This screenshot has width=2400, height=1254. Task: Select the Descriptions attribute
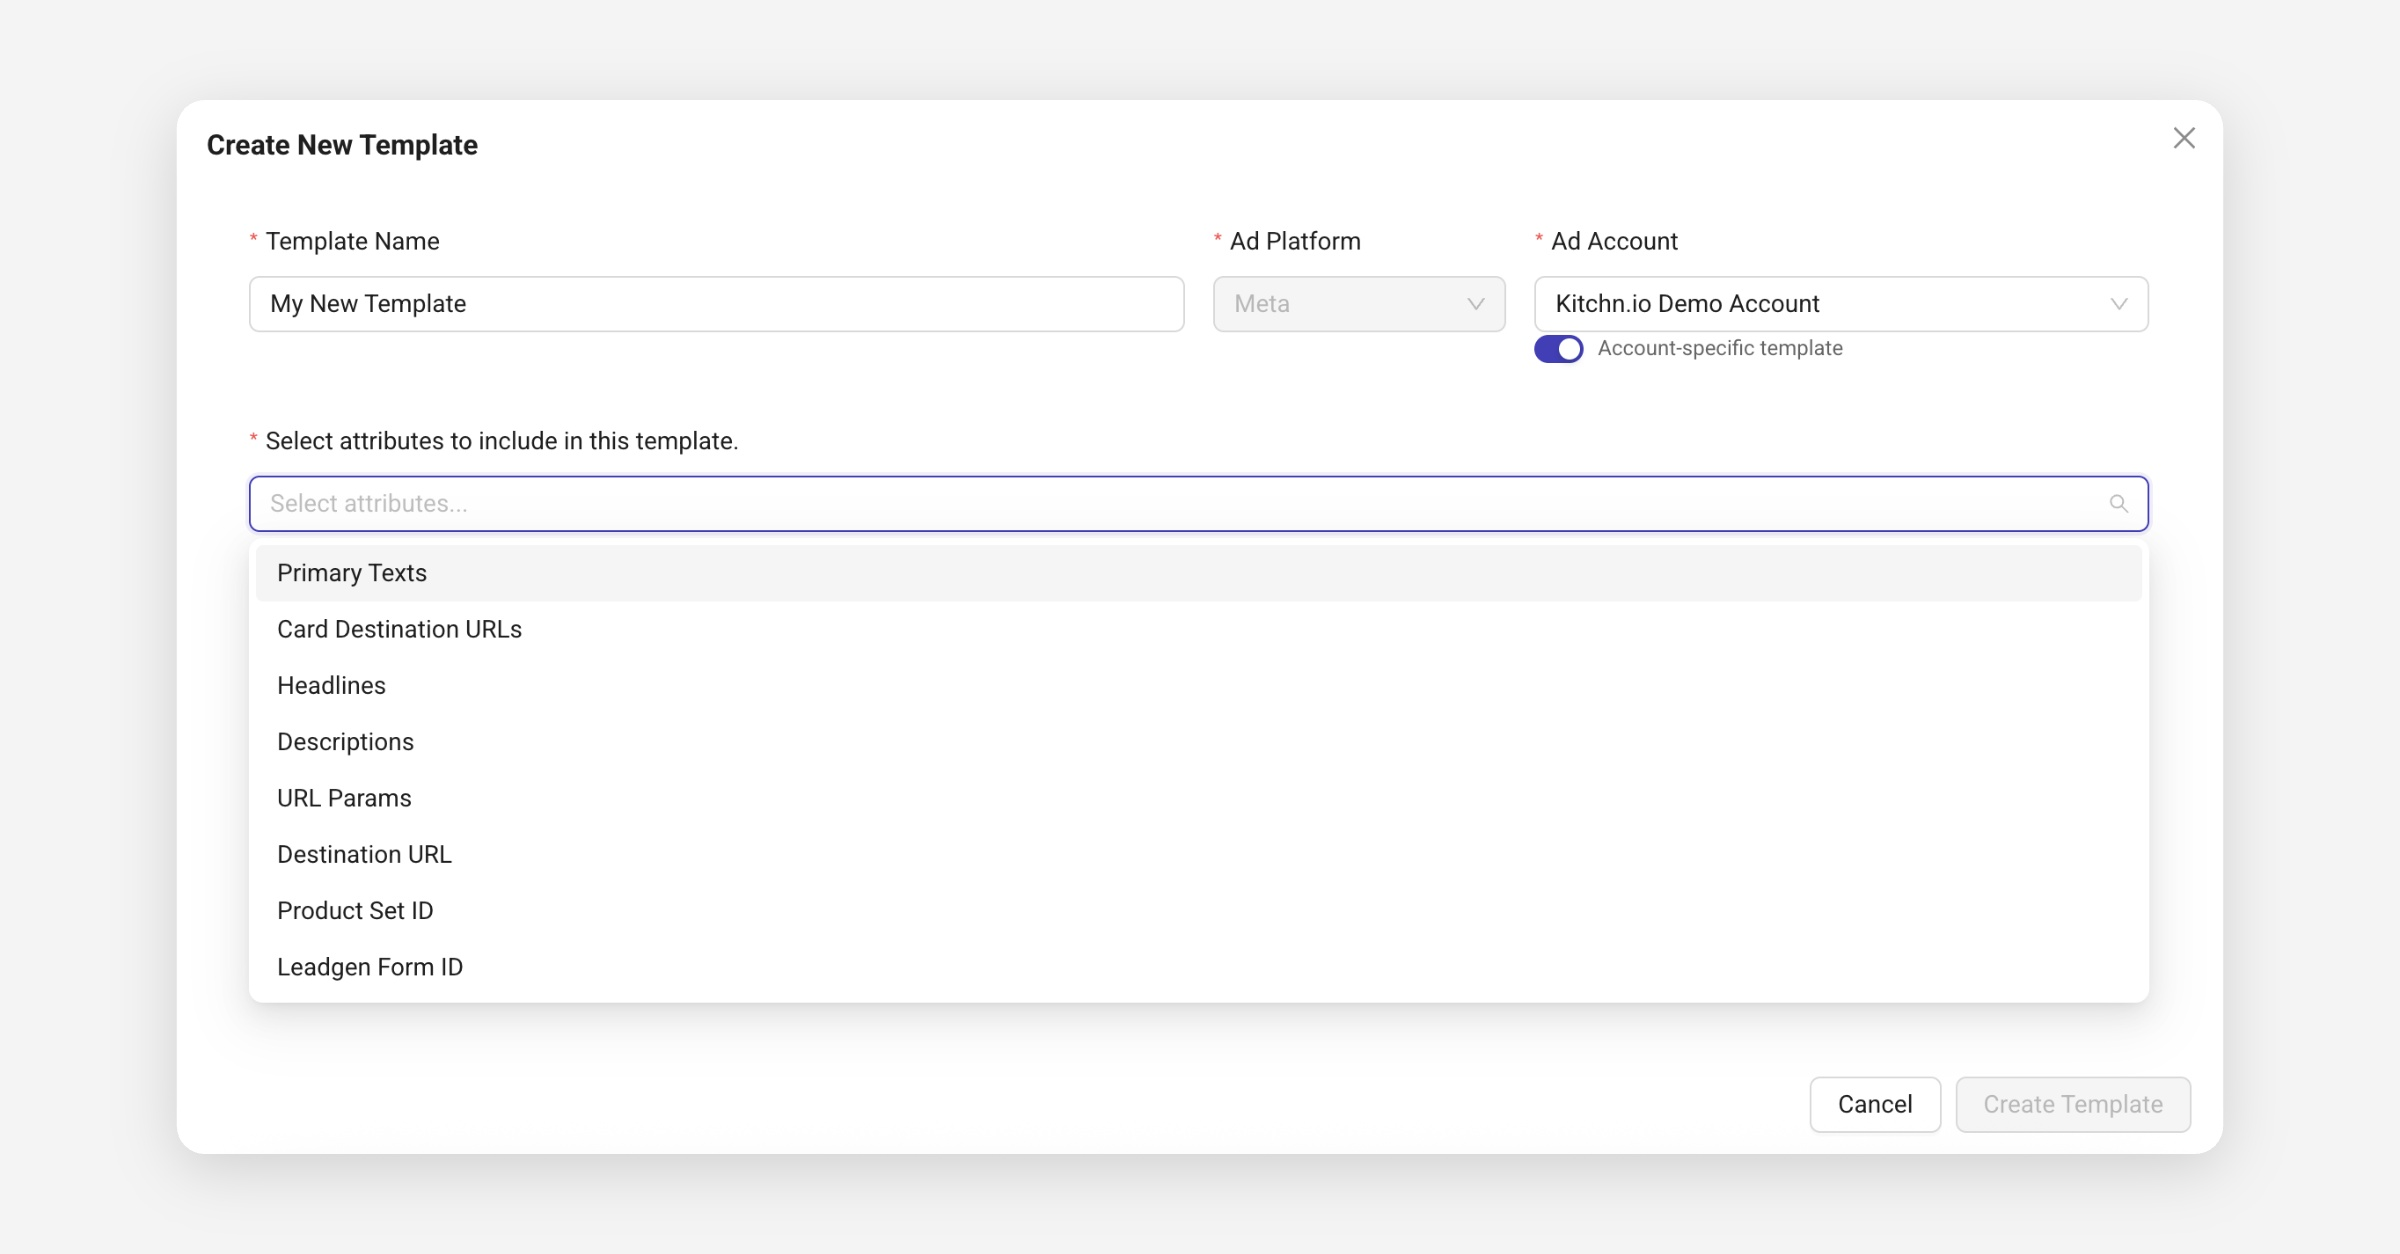(345, 742)
